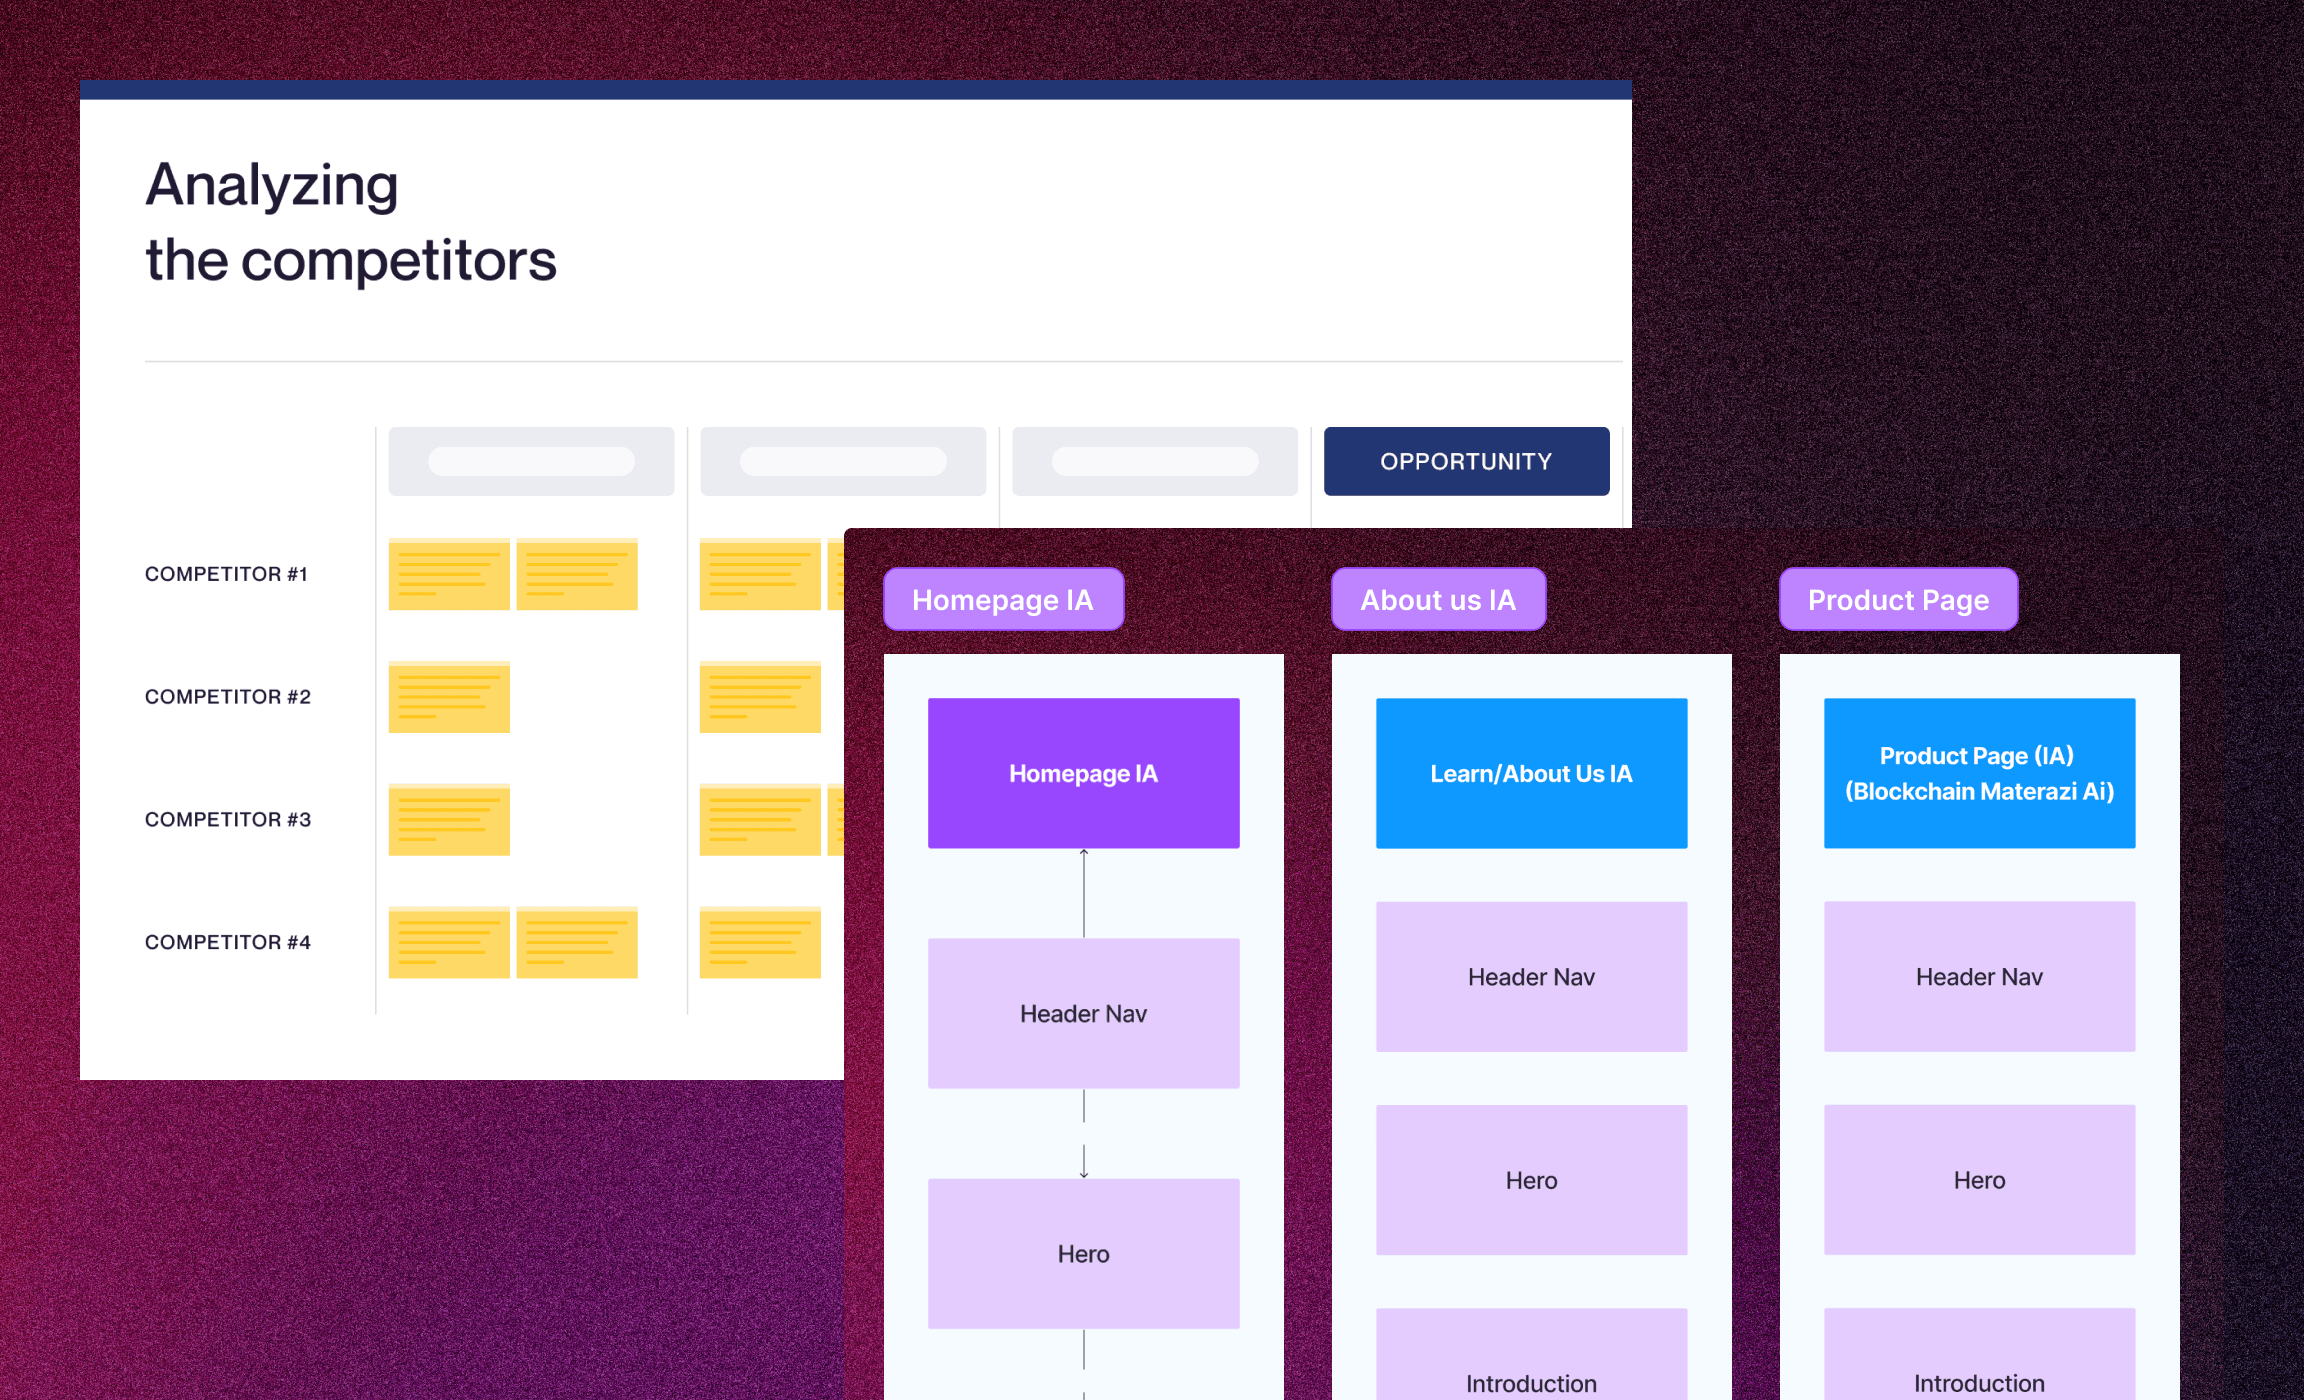
Task: Select COMPETITOR #2 sticky note in second column
Action: 760,697
